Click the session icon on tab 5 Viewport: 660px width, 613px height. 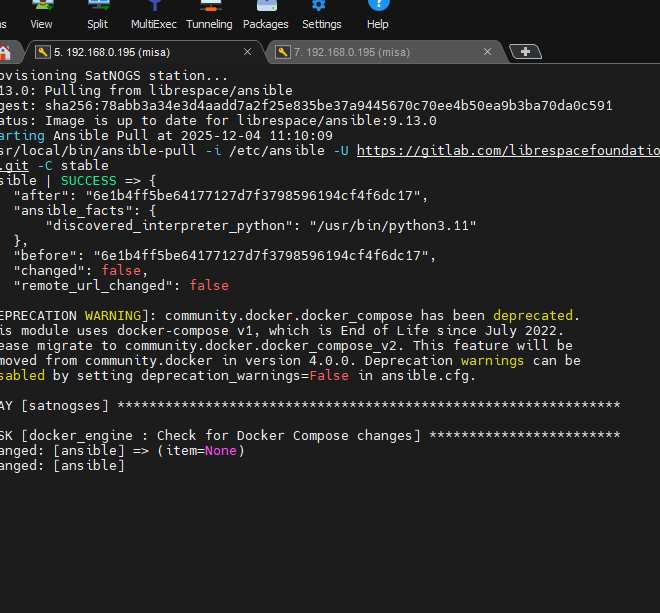point(43,52)
